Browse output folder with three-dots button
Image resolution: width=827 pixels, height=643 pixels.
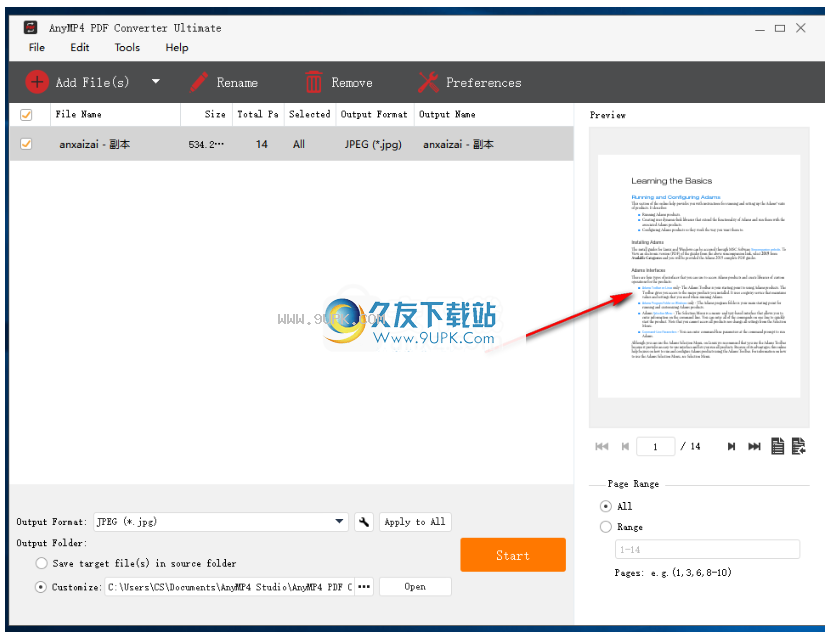coord(364,587)
